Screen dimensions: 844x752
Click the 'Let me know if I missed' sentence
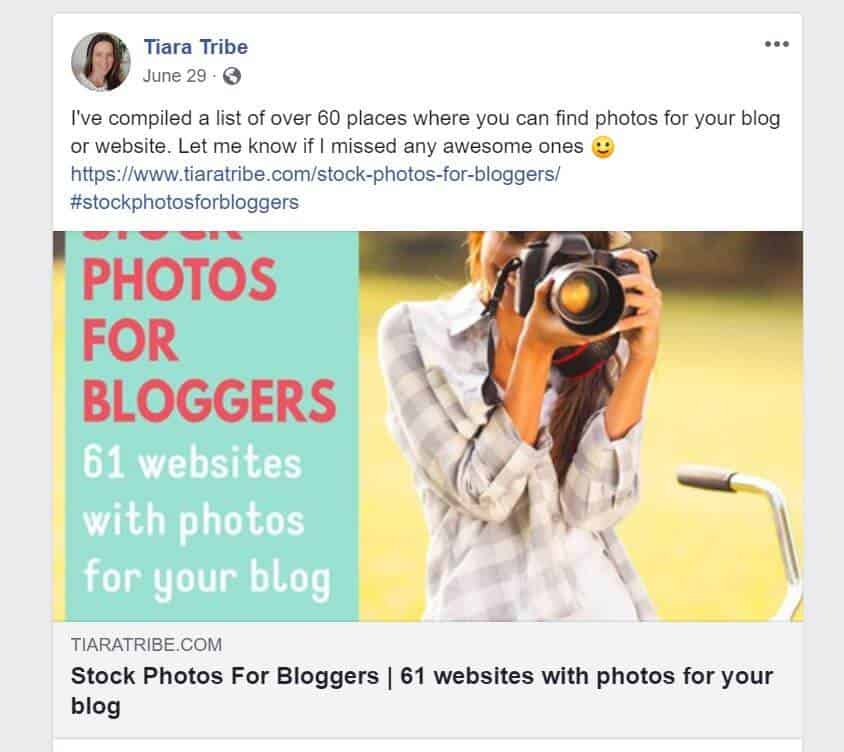click(381, 146)
